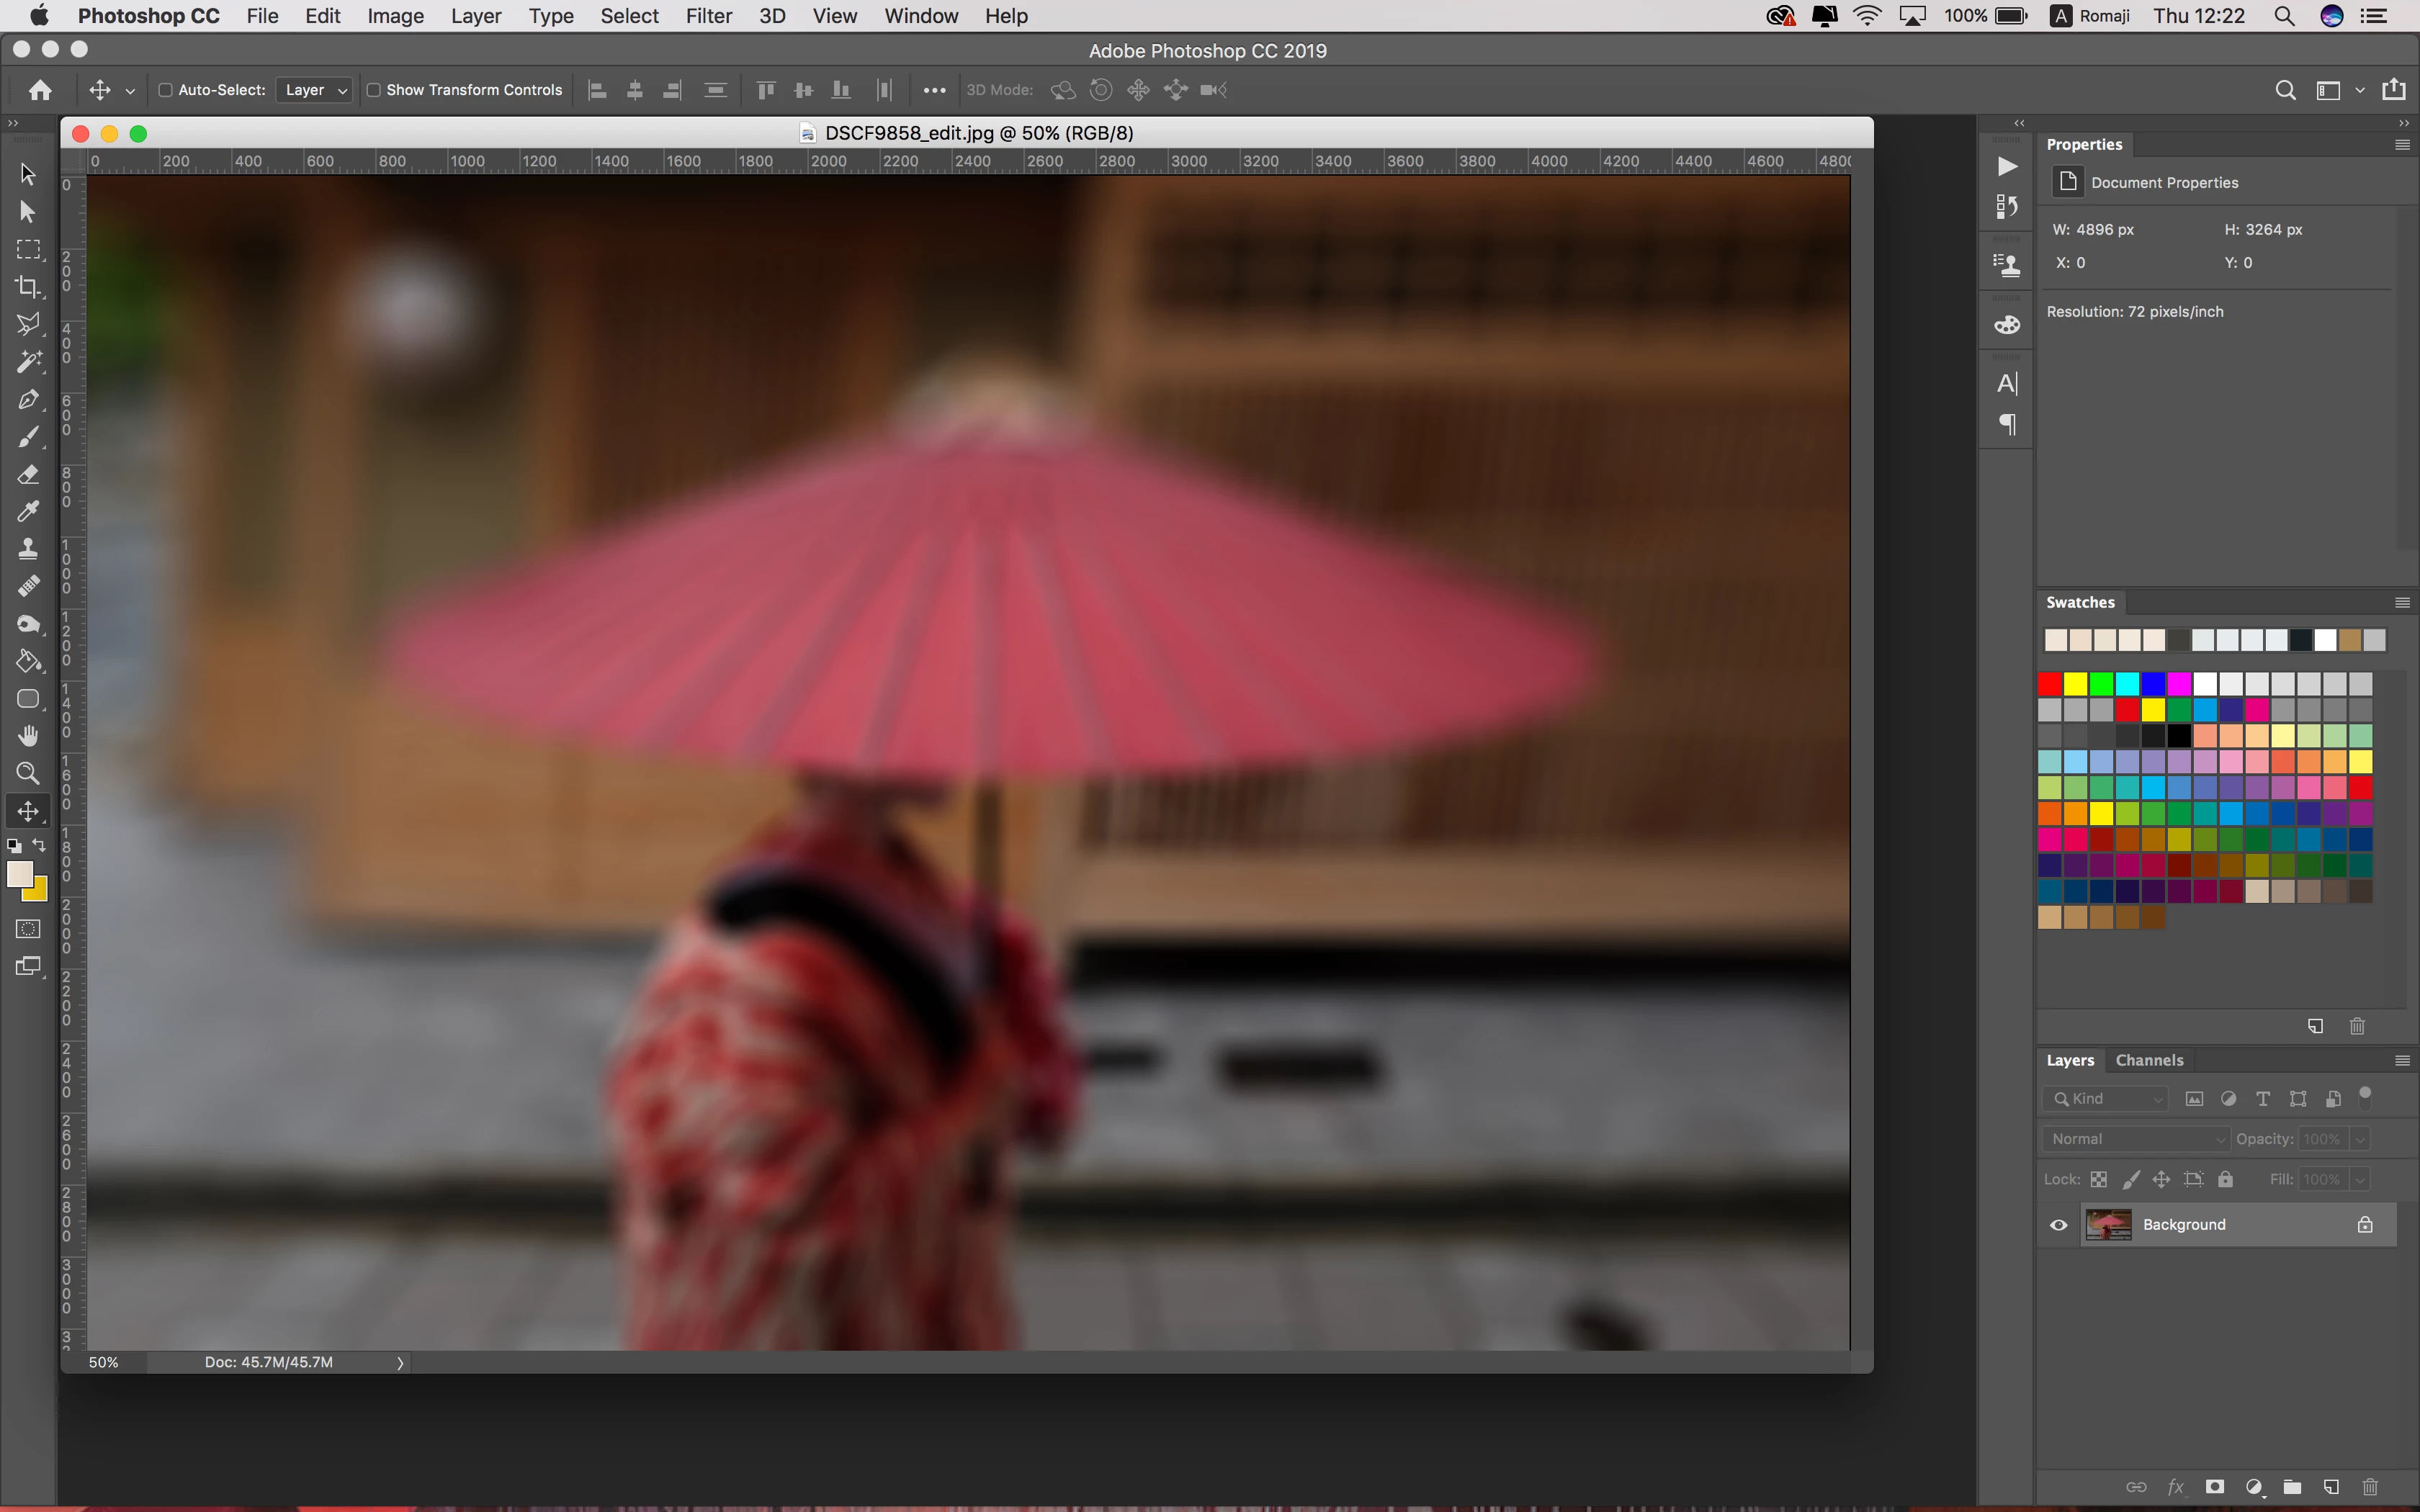Image resolution: width=2420 pixels, height=1512 pixels.
Task: Open the Auto-Select Layer dropdown
Action: click(x=314, y=90)
